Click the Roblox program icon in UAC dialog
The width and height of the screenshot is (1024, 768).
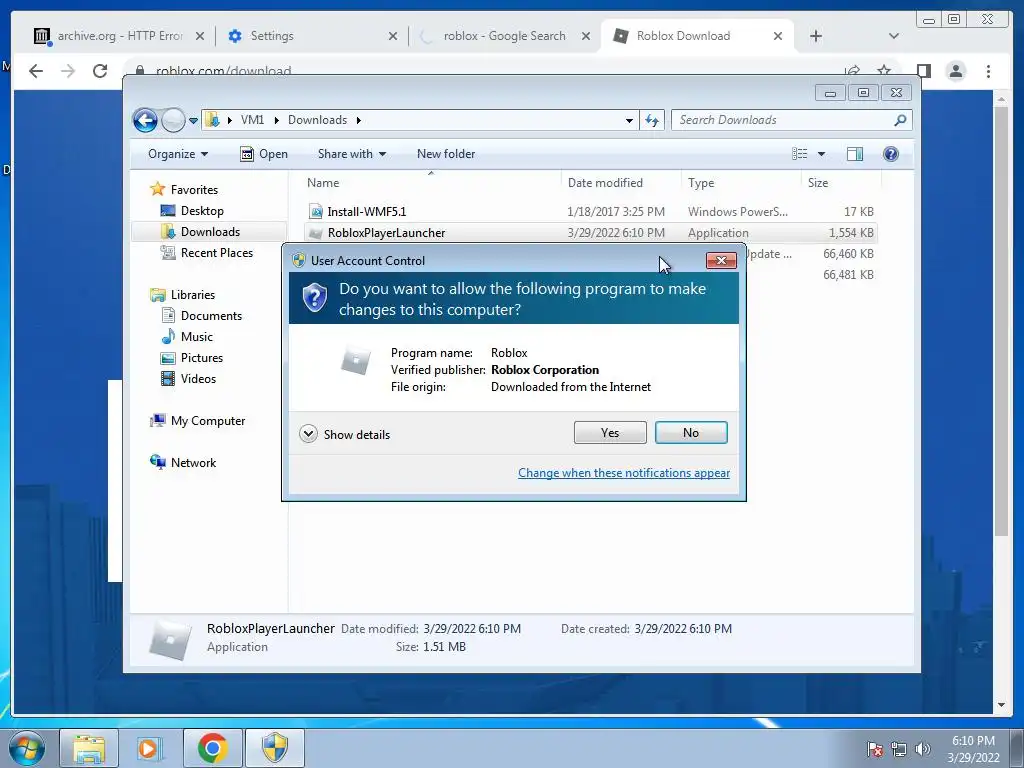click(x=356, y=360)
